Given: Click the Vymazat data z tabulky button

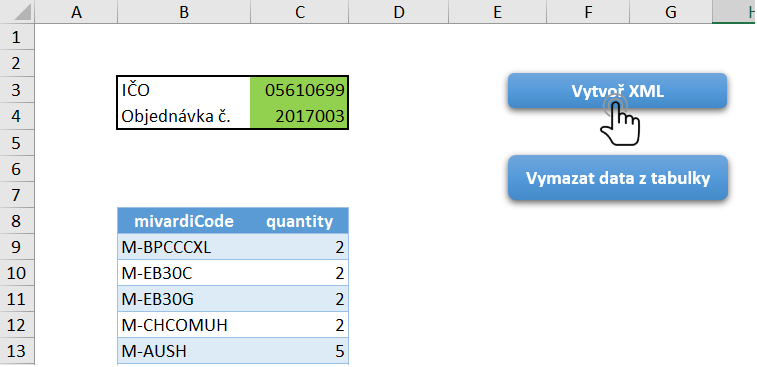Looking at the screenshot, I should (x=617, y=178).
